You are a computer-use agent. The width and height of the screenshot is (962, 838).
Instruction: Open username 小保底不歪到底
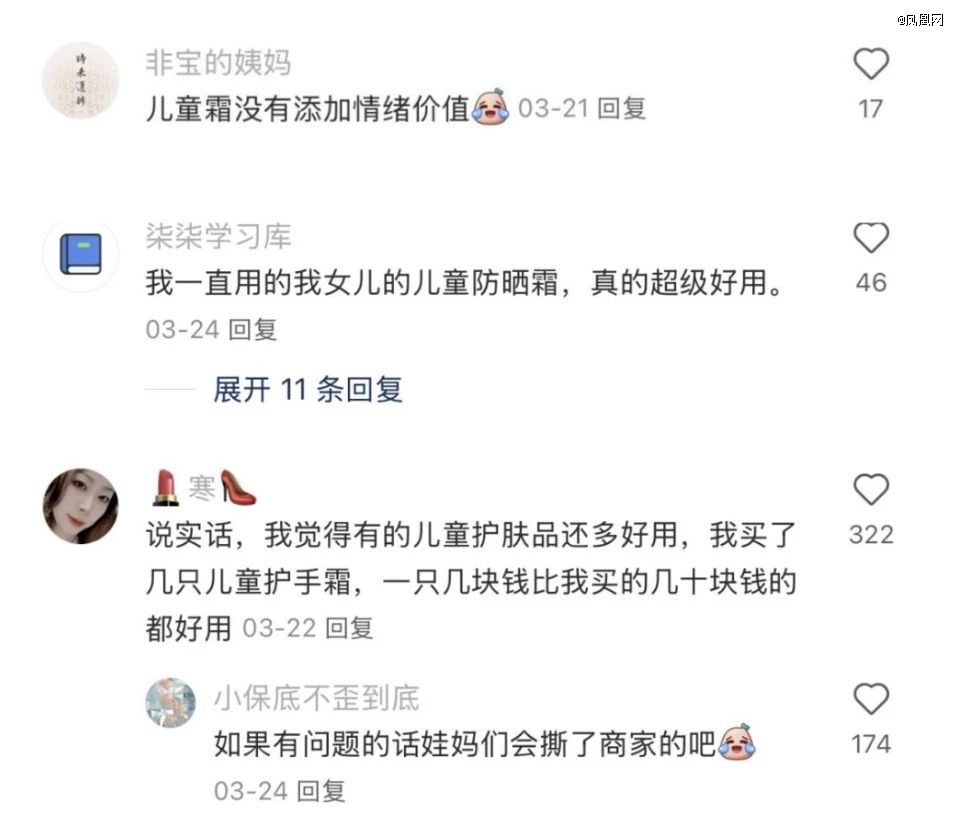point(317,698)
